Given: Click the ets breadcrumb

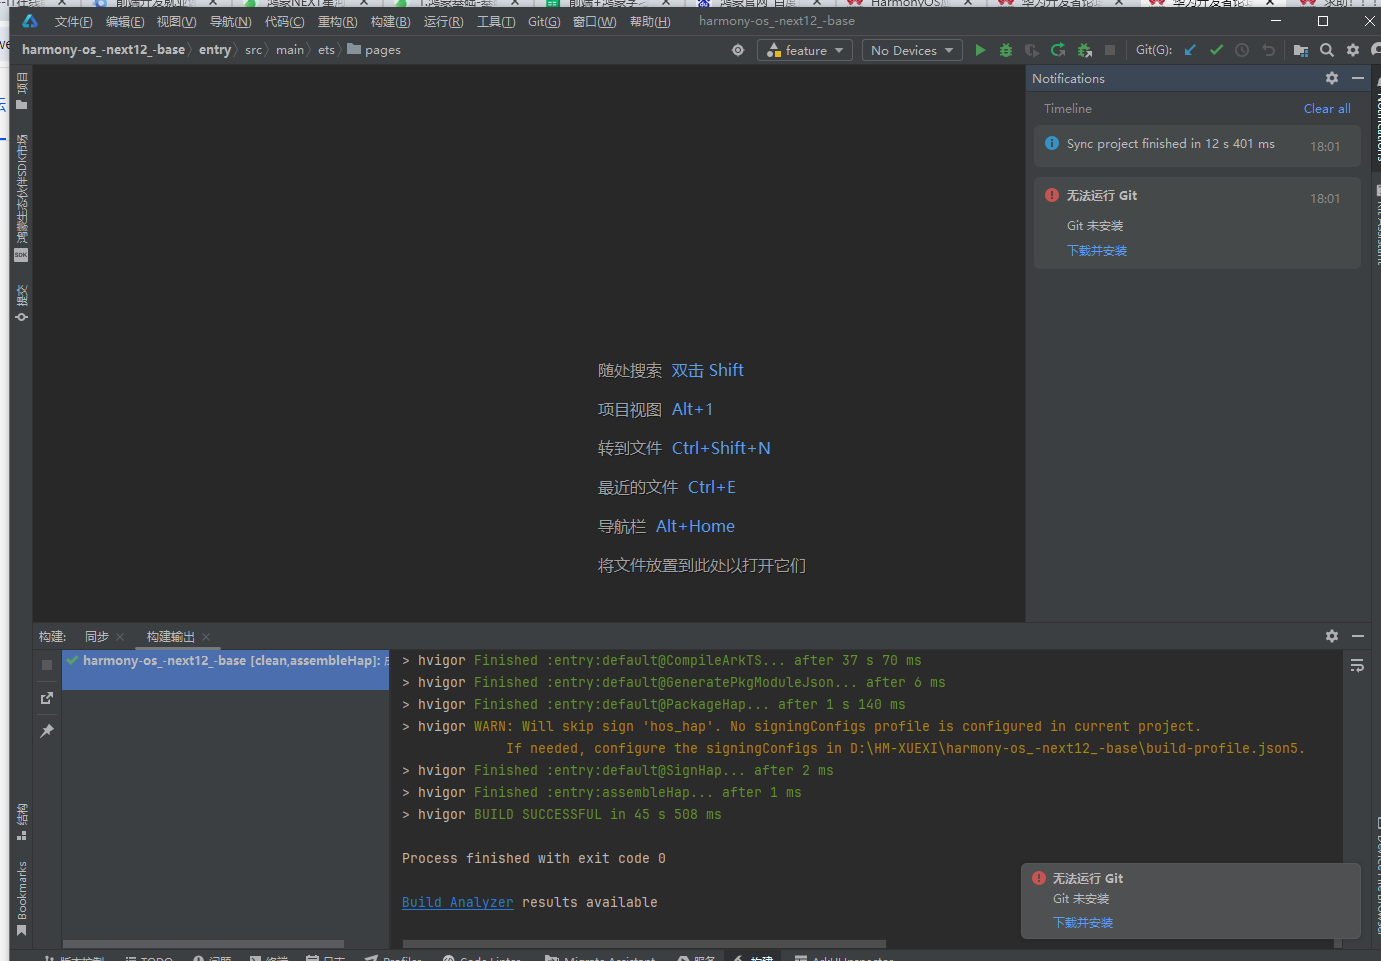Looking at the screenshot, I should click(x=327, y=50).
